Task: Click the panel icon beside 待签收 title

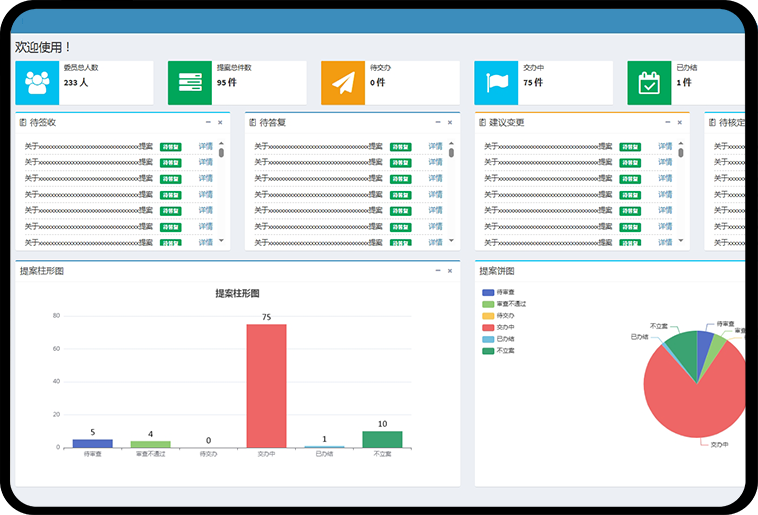Action: pyautogui.click(x=23, y=123)
